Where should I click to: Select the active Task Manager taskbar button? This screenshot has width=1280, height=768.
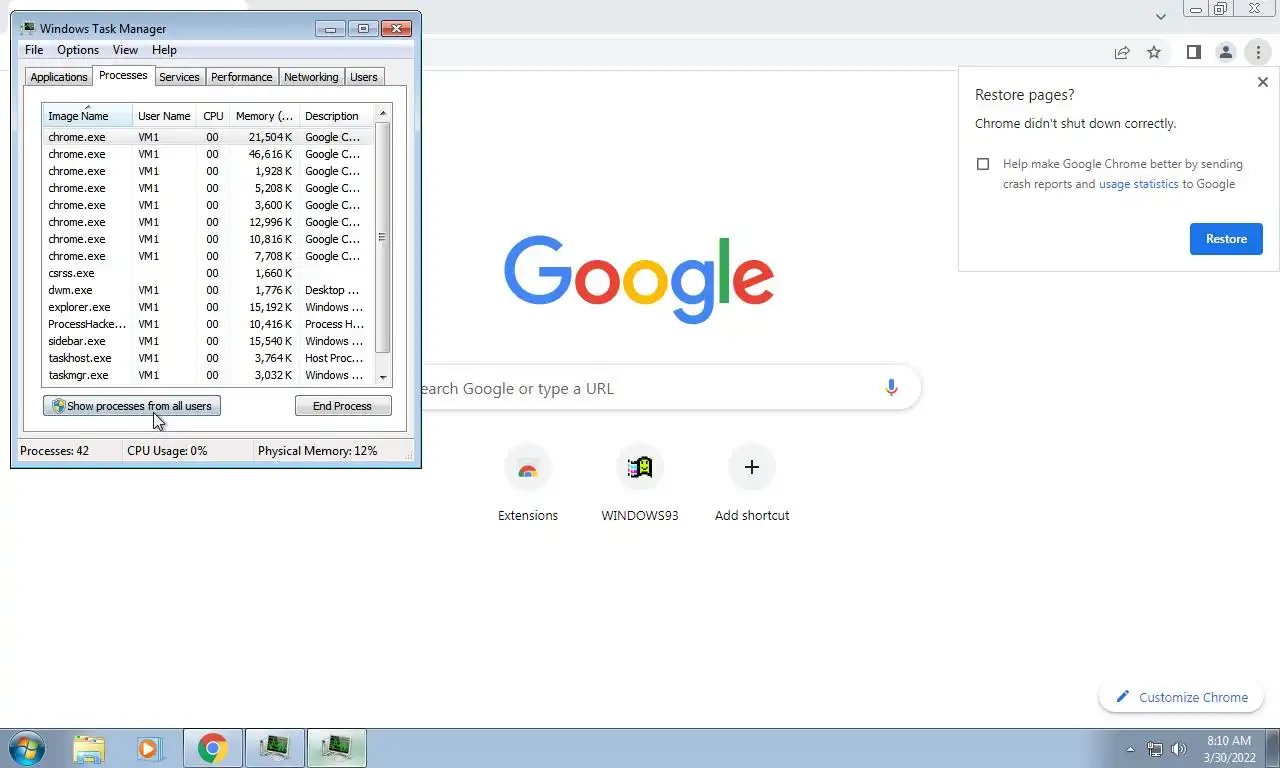[x=337, y=748]
